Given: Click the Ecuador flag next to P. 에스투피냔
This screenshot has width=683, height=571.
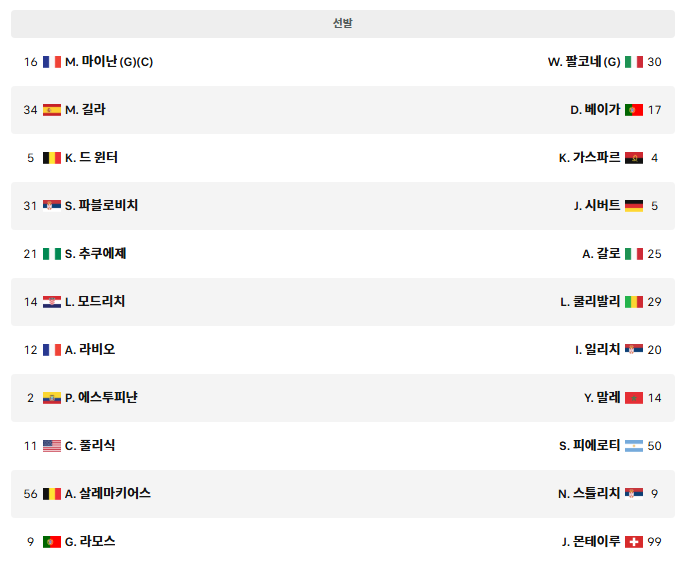Looking at the screenshot, I should (52, 398).
